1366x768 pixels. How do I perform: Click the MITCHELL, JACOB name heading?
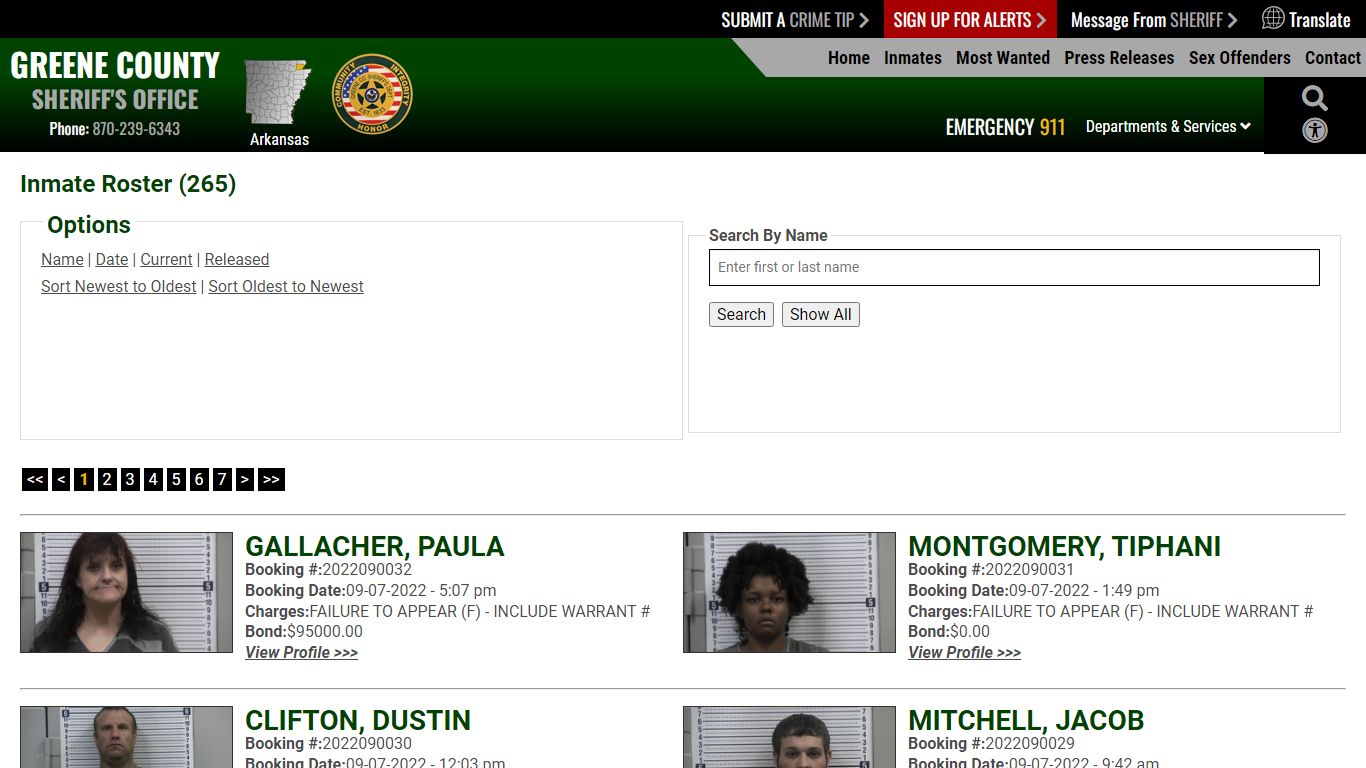click(x=1026, y=720)
